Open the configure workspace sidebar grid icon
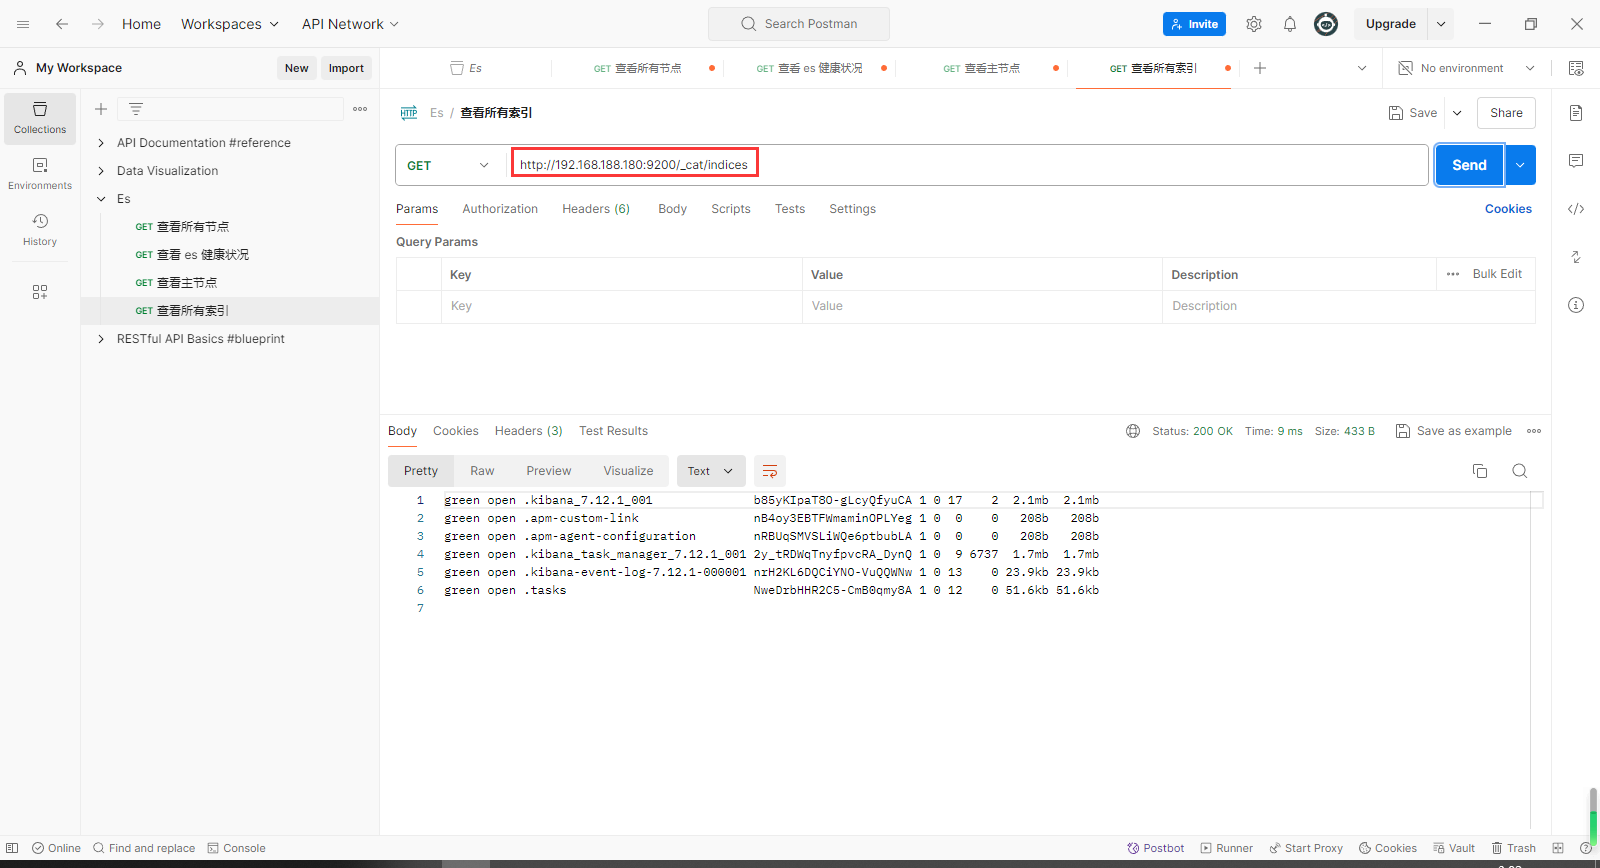 pyautogui.click(x=40, y=292)
